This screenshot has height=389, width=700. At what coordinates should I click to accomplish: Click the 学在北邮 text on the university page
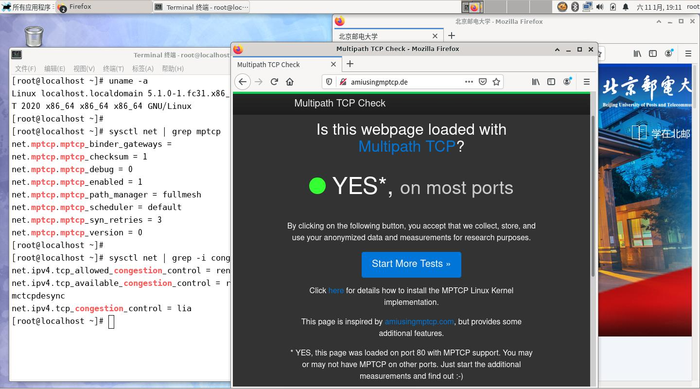pyautogui.click(x=671, y=134)
